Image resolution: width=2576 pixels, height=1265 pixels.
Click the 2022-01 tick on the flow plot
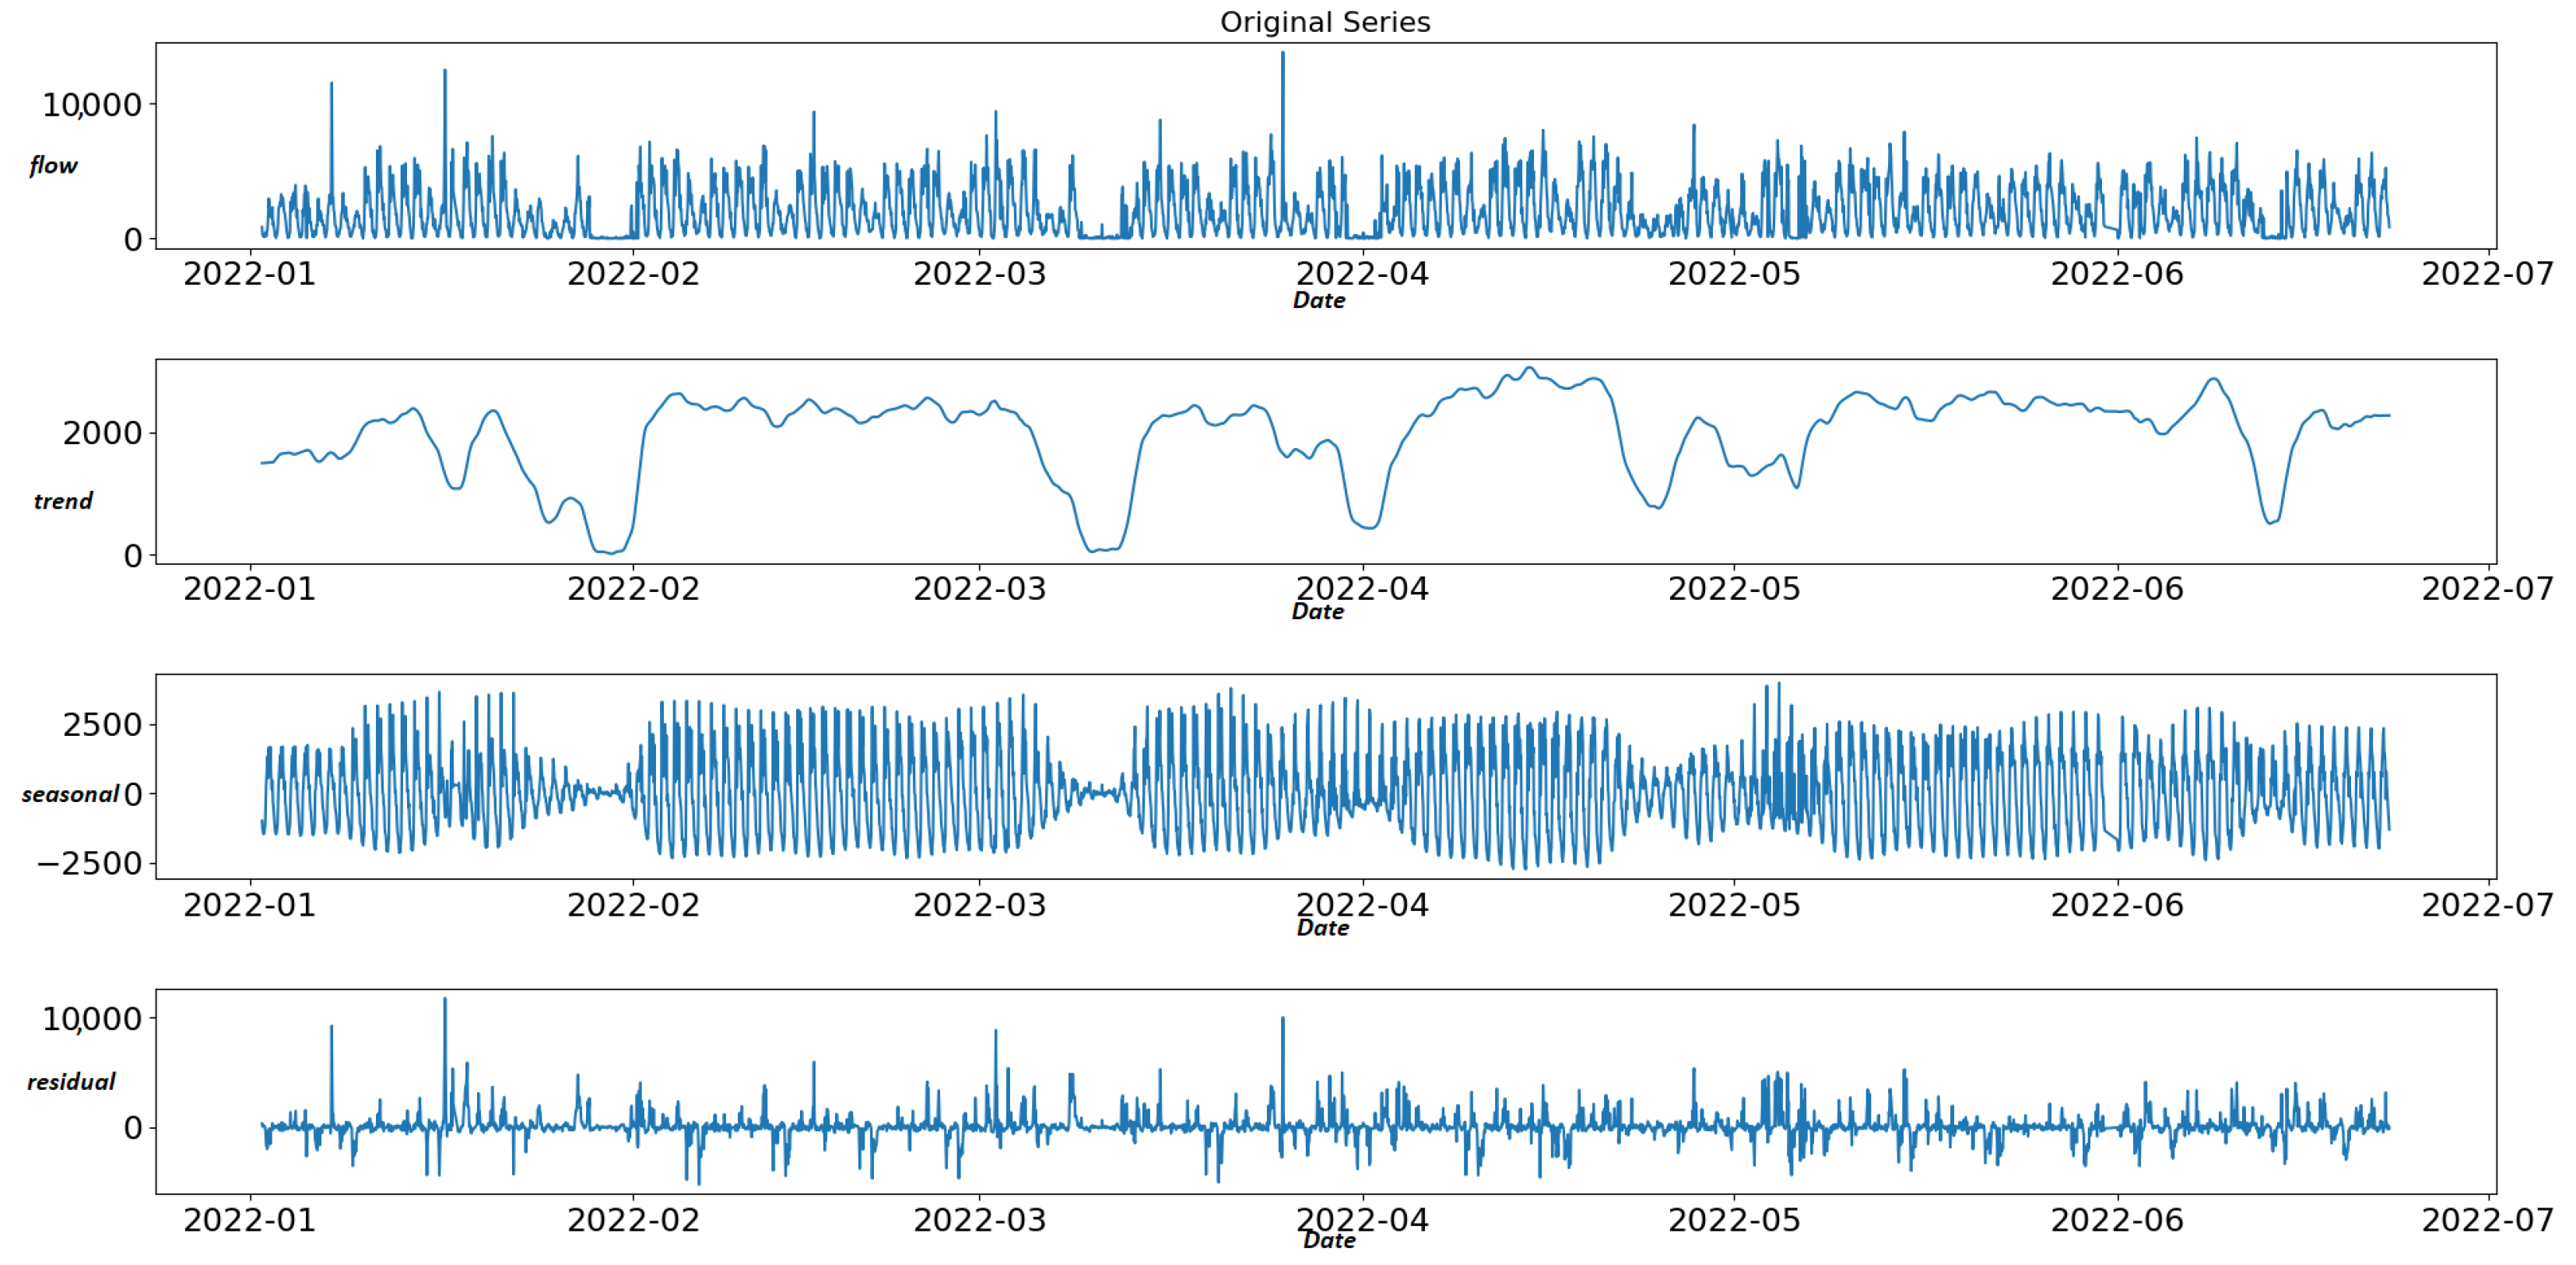click(x=249, y=274)
